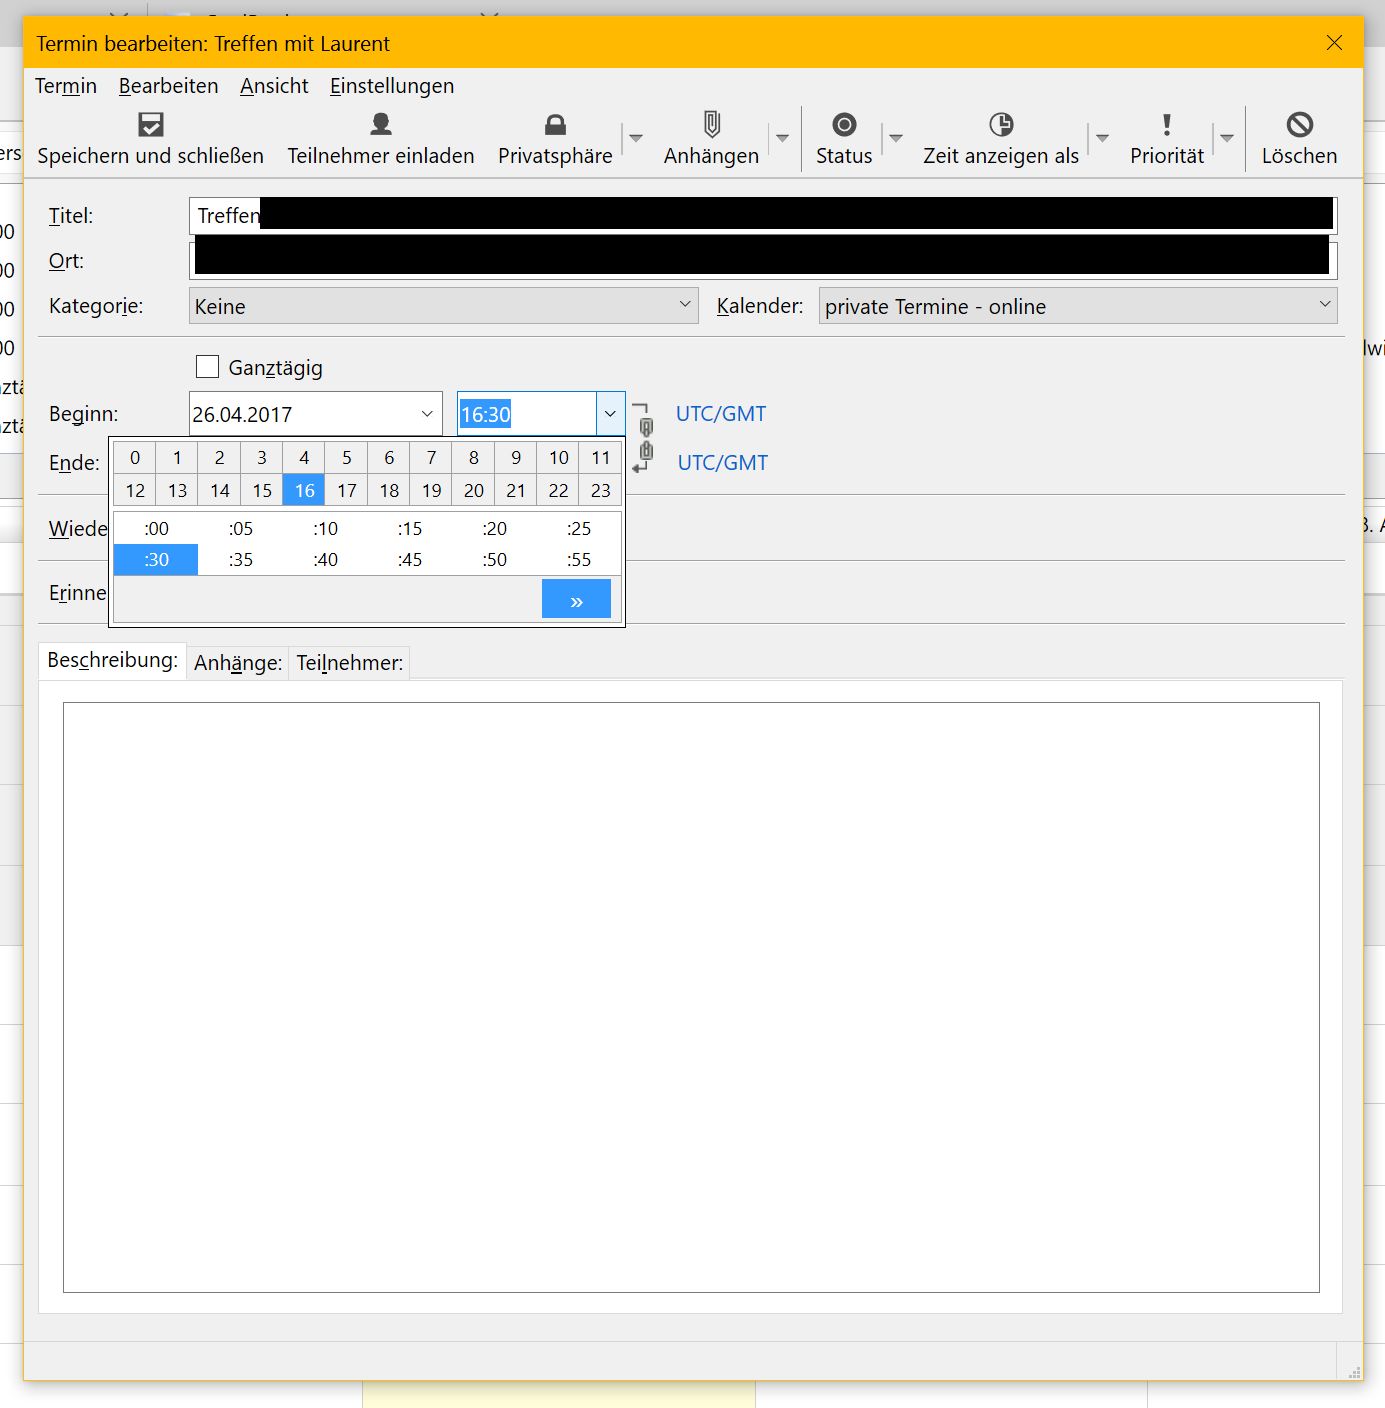Choose minute :50 in the time picker

click(494, 559)
